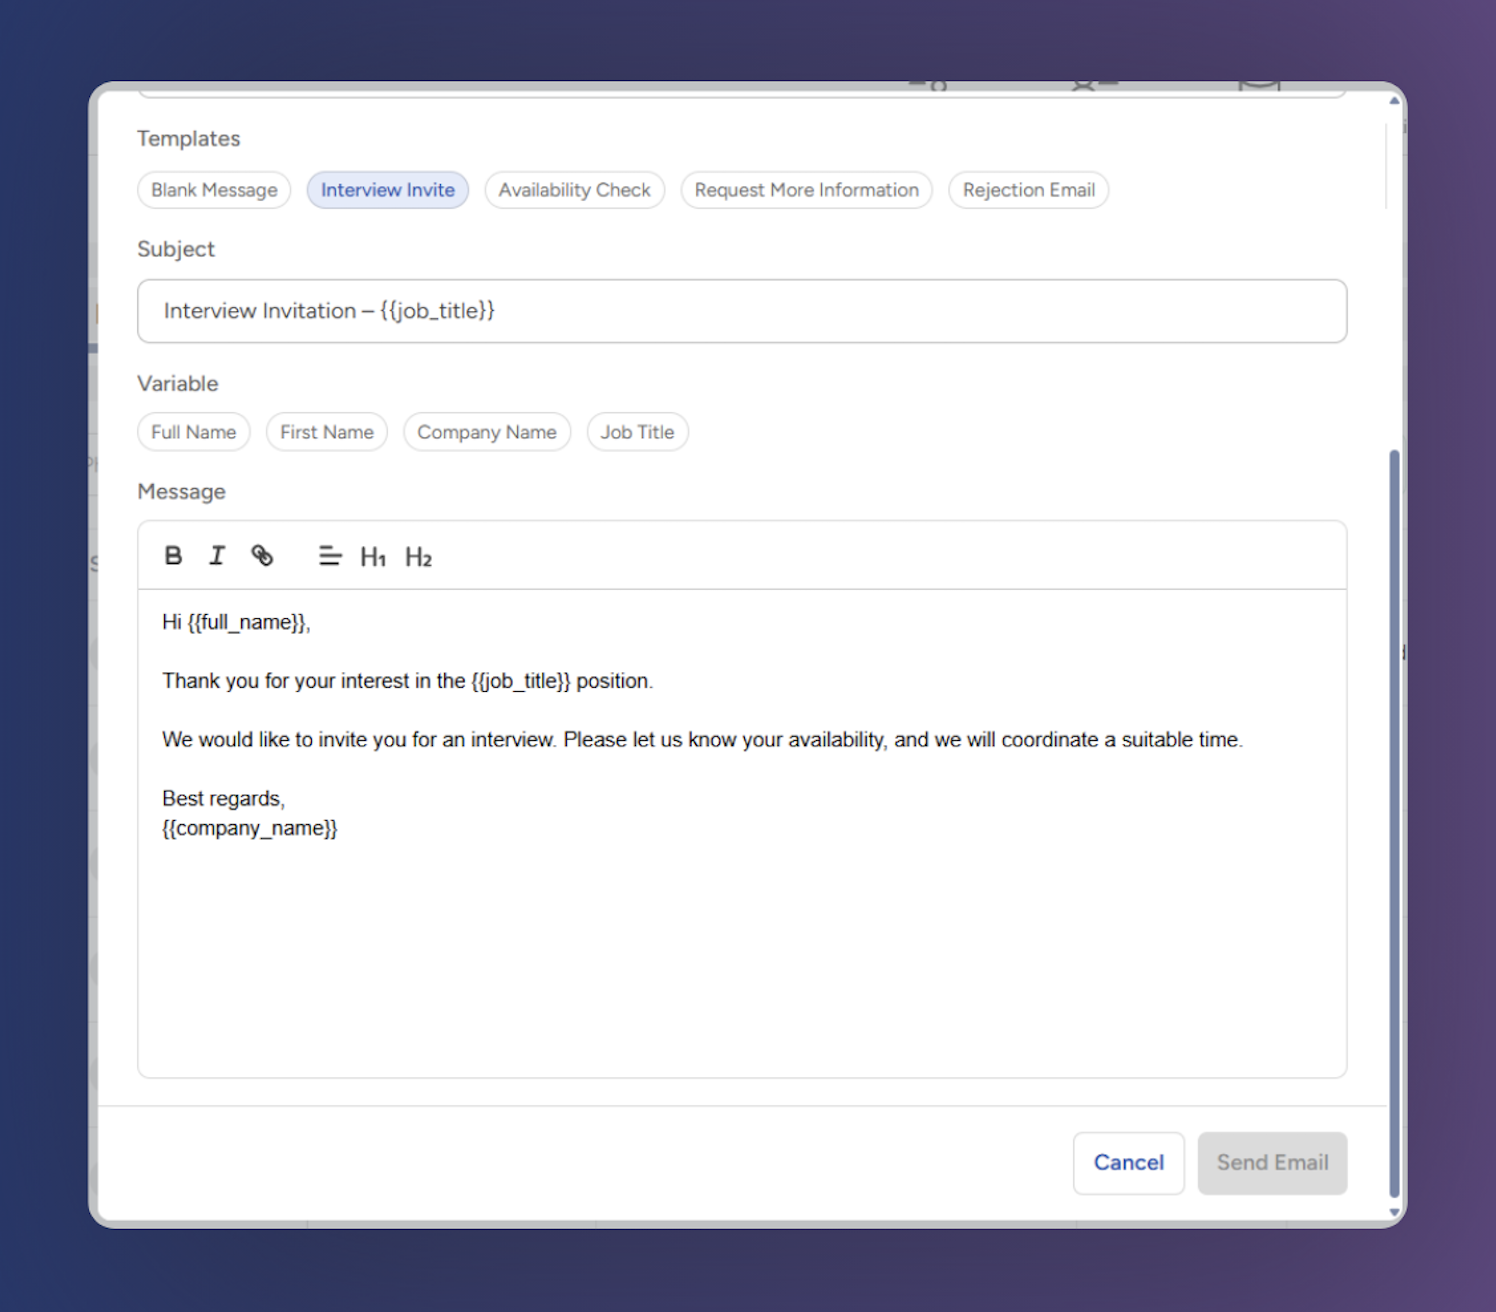This screenshot has height=1312, width=1496.
Task: Click the scrollbar up arrow
Action: [x=1394, y=101]
